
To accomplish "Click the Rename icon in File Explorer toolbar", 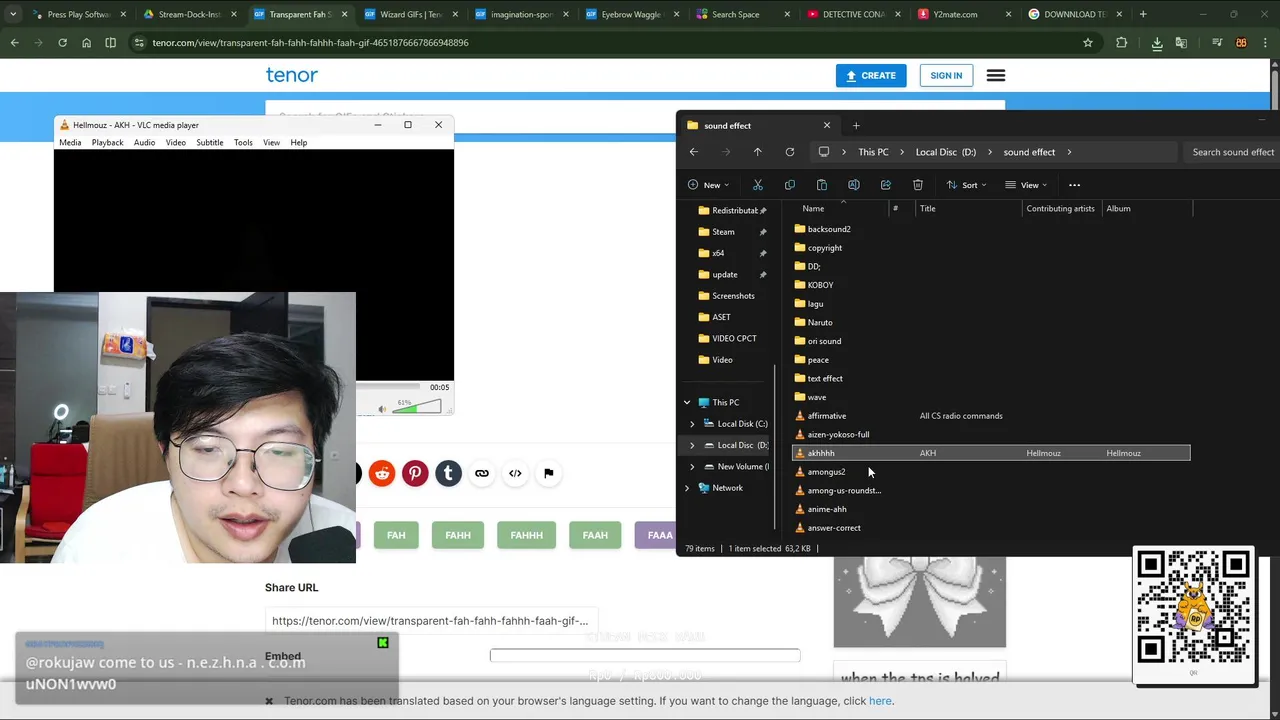I will (854, 185).
